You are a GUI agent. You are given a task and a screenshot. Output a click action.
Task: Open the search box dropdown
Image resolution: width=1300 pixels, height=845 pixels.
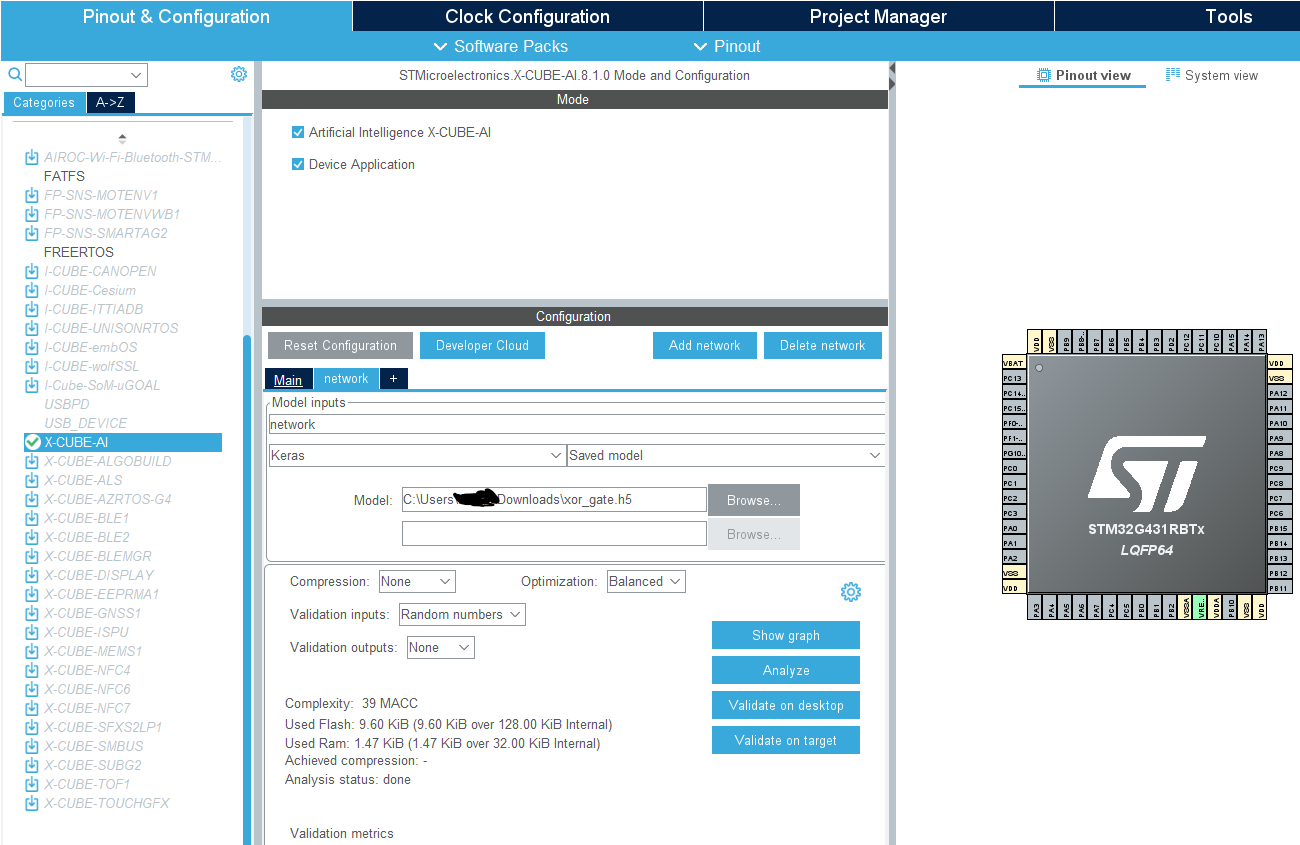pyautogui.click(x=136, y=75)
